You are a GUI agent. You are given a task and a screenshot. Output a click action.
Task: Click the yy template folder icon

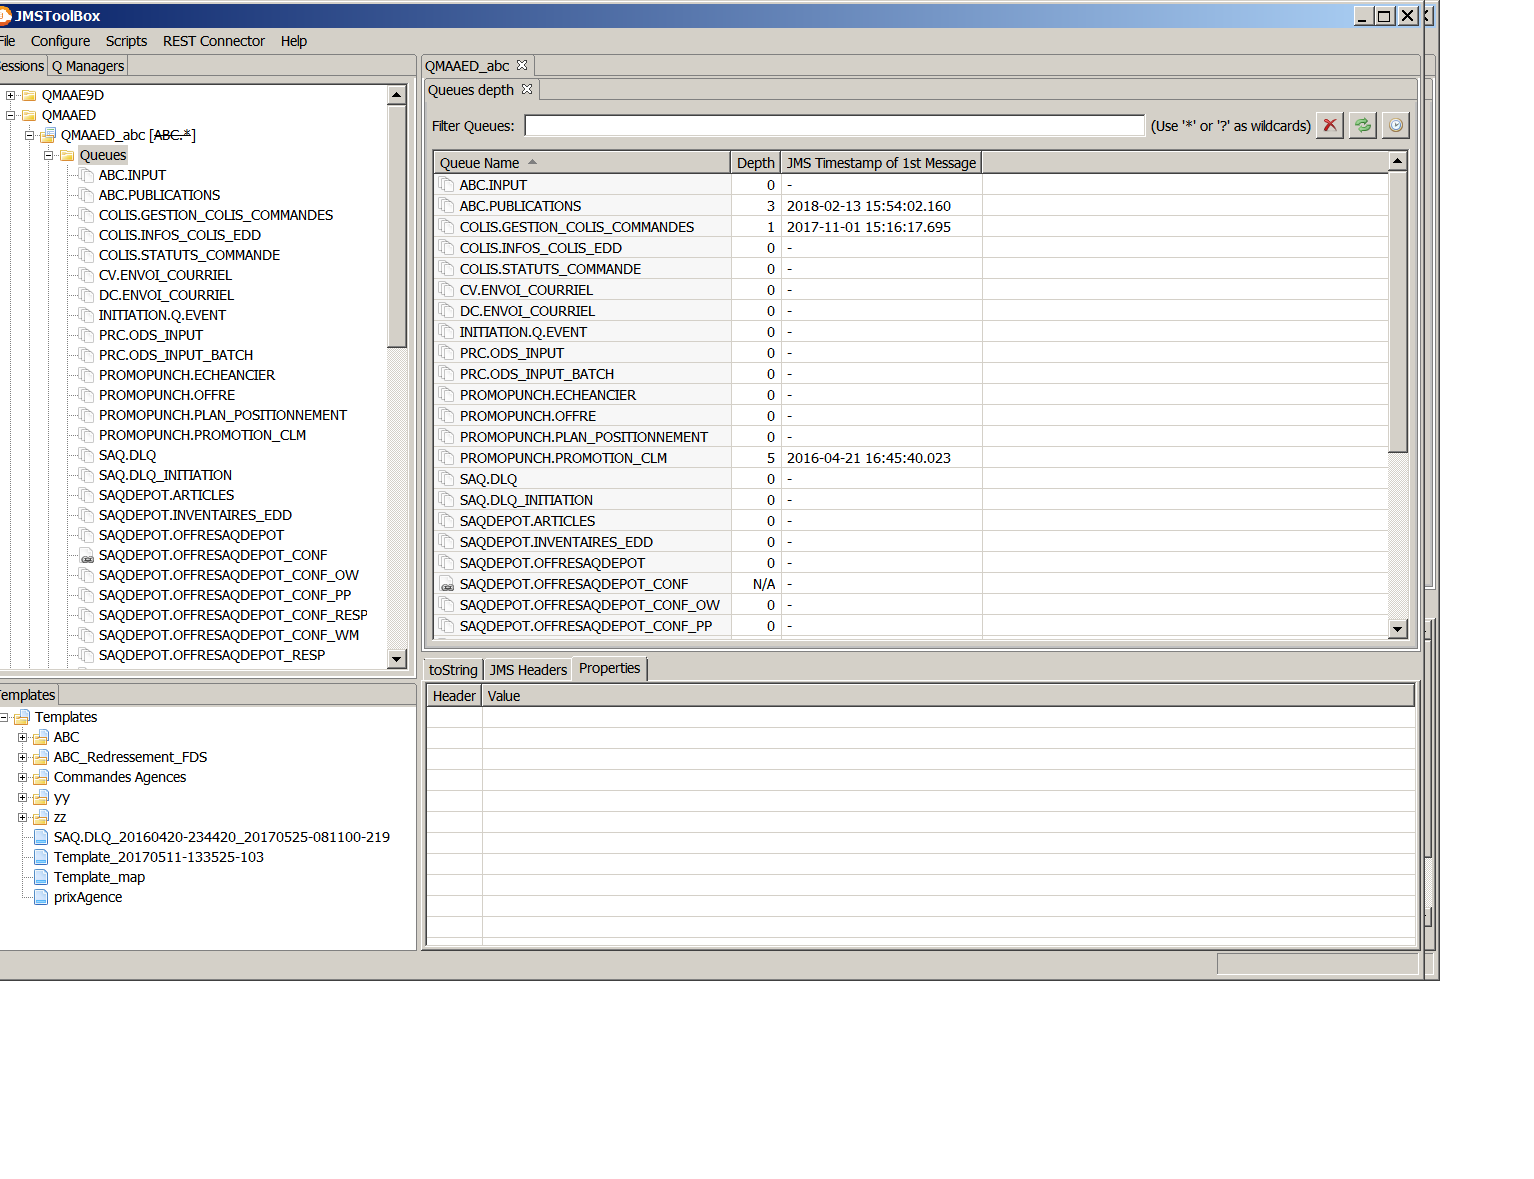coord(41,797)
